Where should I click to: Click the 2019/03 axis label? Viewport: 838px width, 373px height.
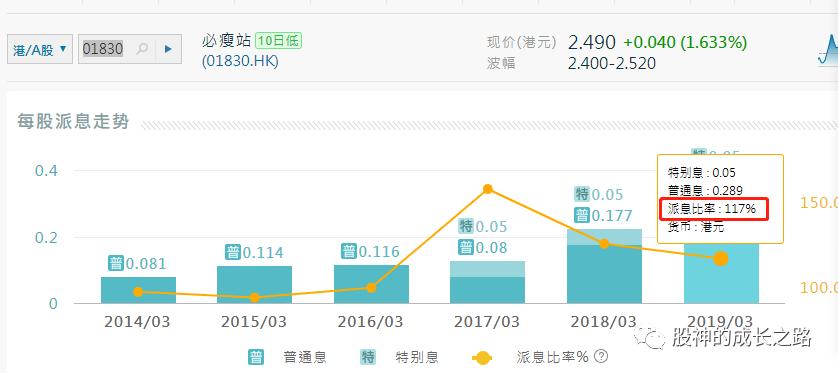click(x=720, y=322)
